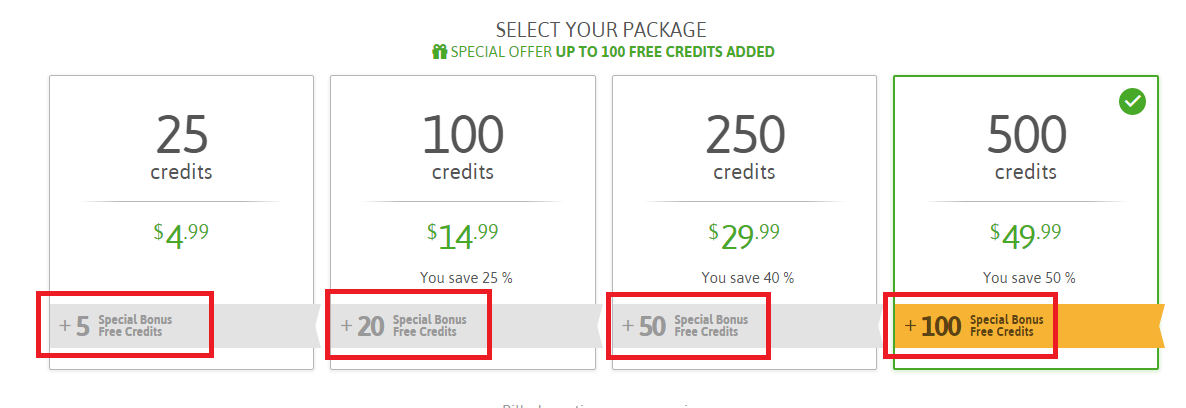The image size is (1186, 408).
Task: Click the +5 Special Bonus ribbon
Action: point(124,325)
